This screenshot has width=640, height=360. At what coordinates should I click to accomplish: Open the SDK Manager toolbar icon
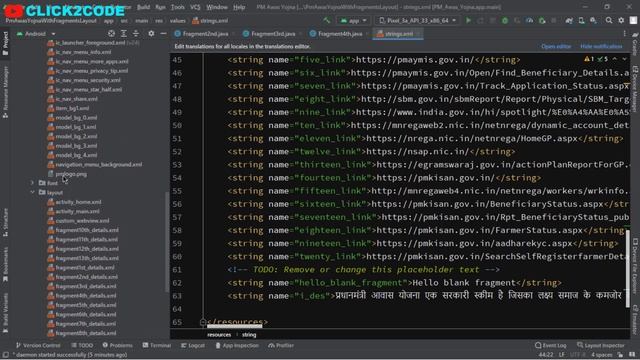[593, 20]
